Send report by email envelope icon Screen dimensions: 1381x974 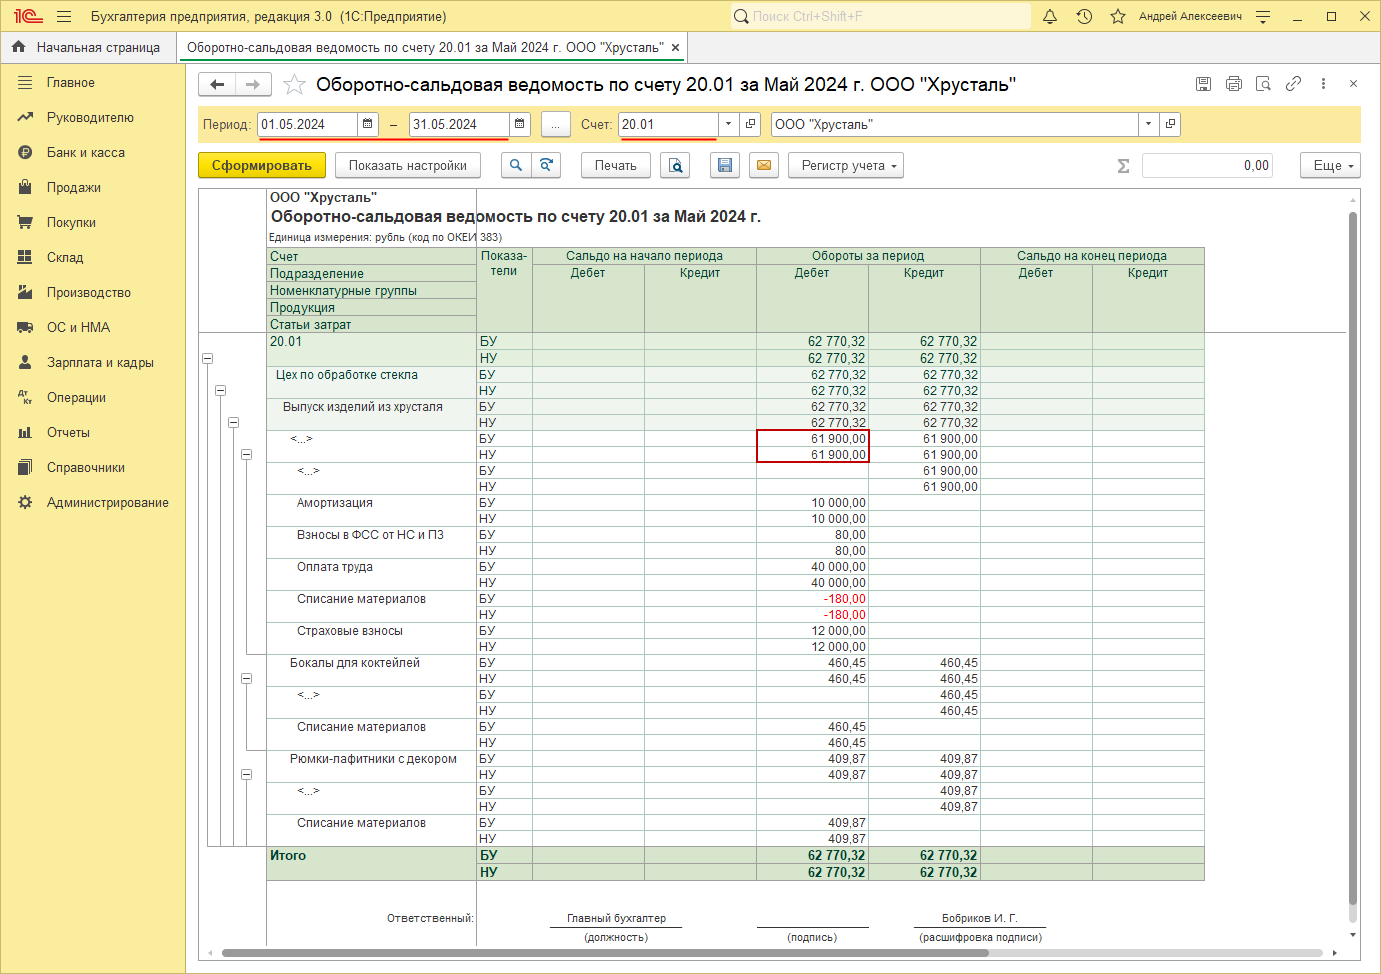point(764,166)
